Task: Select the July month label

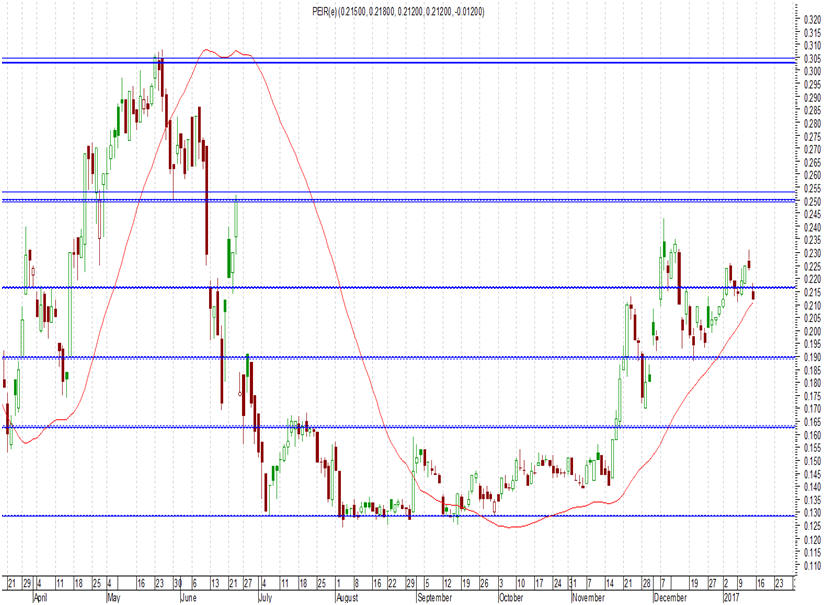Action: (265, 598)
